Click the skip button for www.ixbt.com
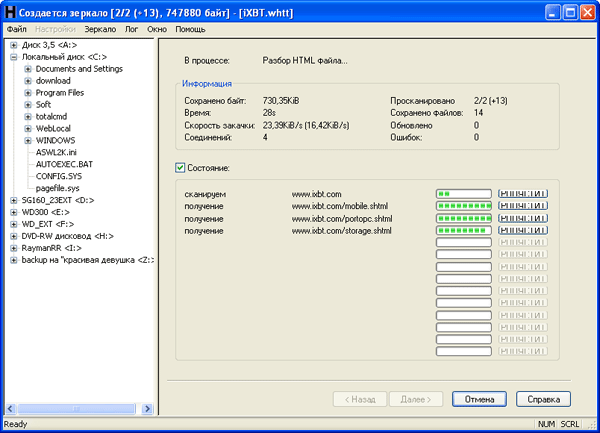600x433 pixels. pyautogui.click(x=523, y=194)
